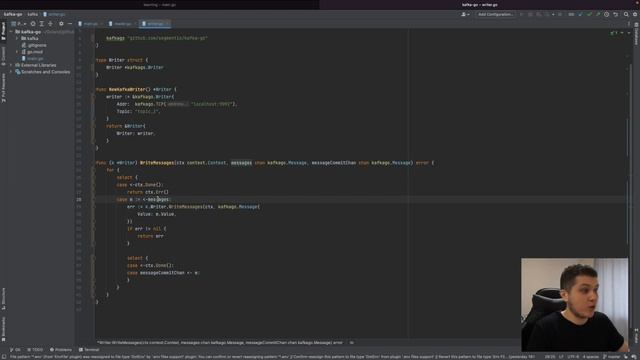Image resolution: width=640 pixels, height=360 pixels.
Task: Open Bookmarks tool window stripe button
Action: pyautogui.click(x=3, y=329)
